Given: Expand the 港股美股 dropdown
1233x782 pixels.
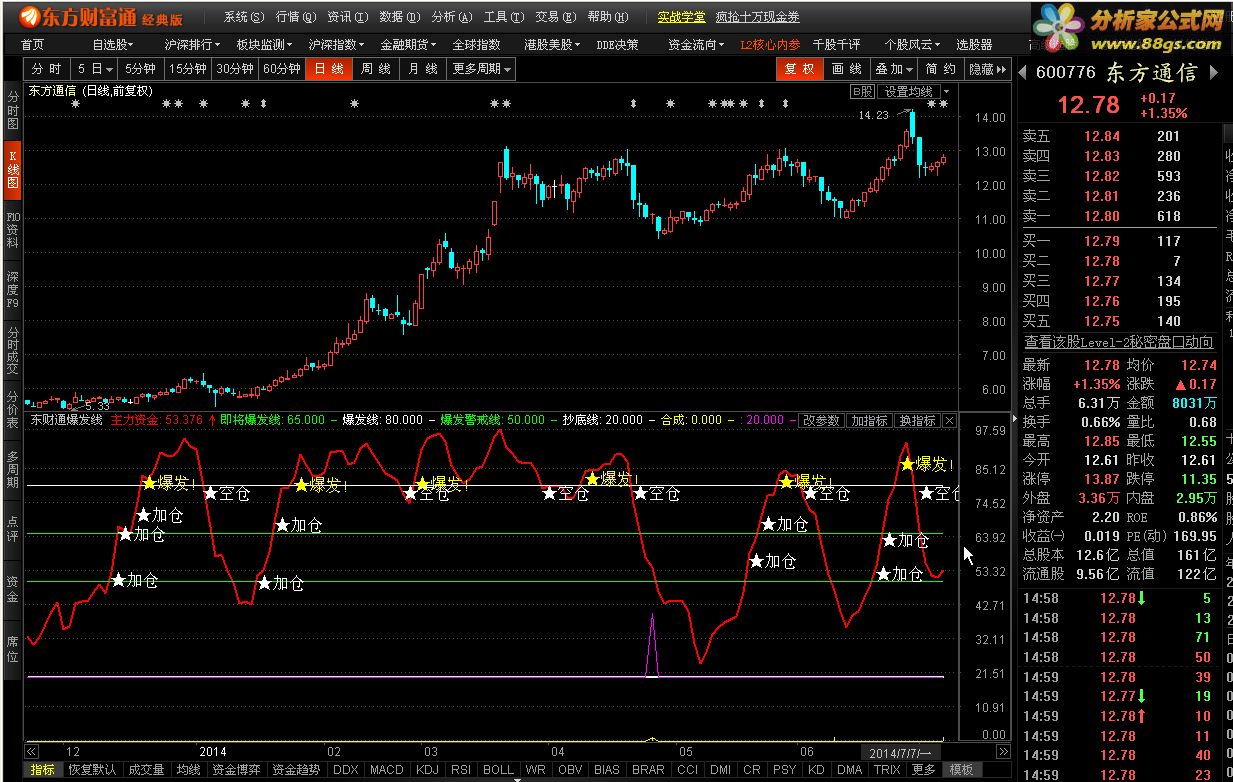Looking at the screenshot, I should [554, 44].
